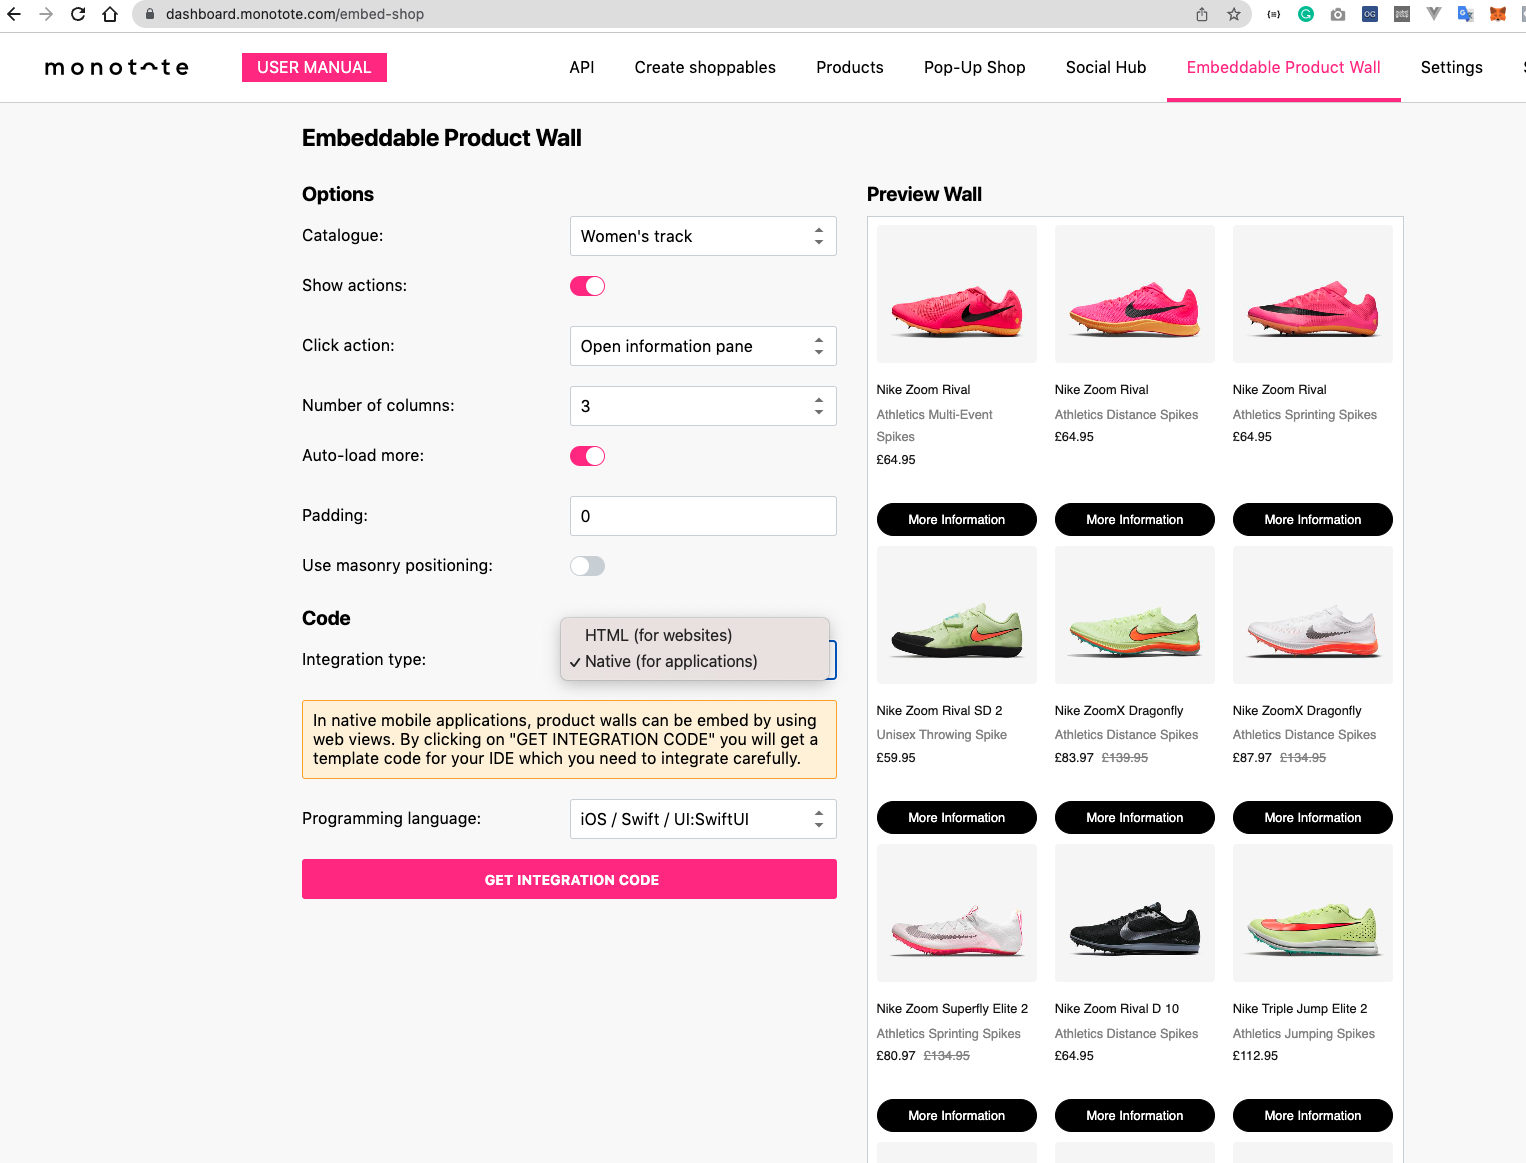Image resolution: width=1526 pixels, height=1163 pixels.
Task: Go back to the previous page
Action: pos(14,14)
